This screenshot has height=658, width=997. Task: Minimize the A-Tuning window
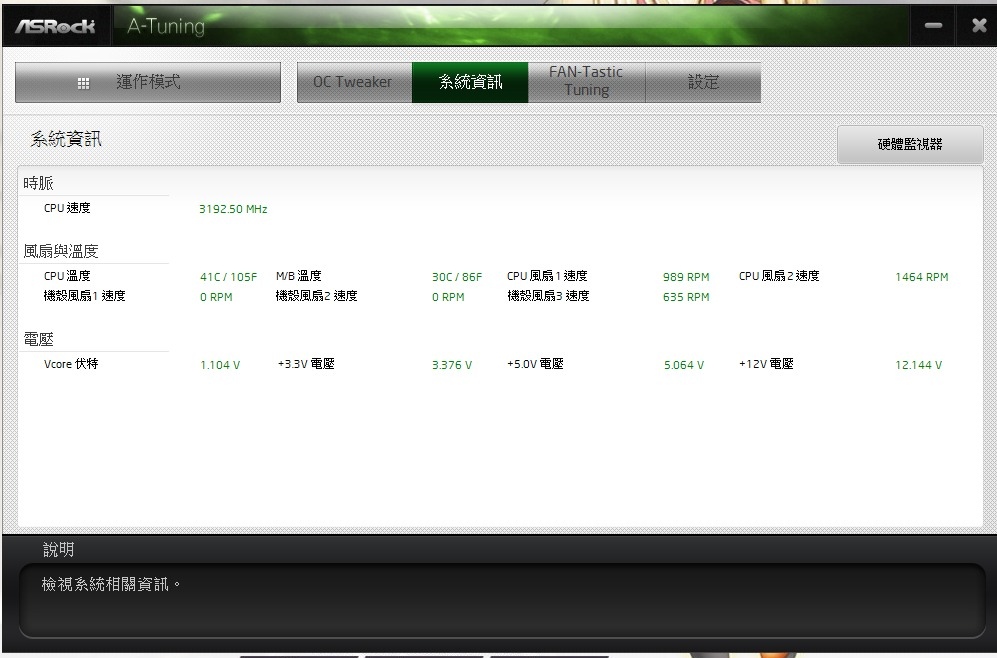(933, 25)
